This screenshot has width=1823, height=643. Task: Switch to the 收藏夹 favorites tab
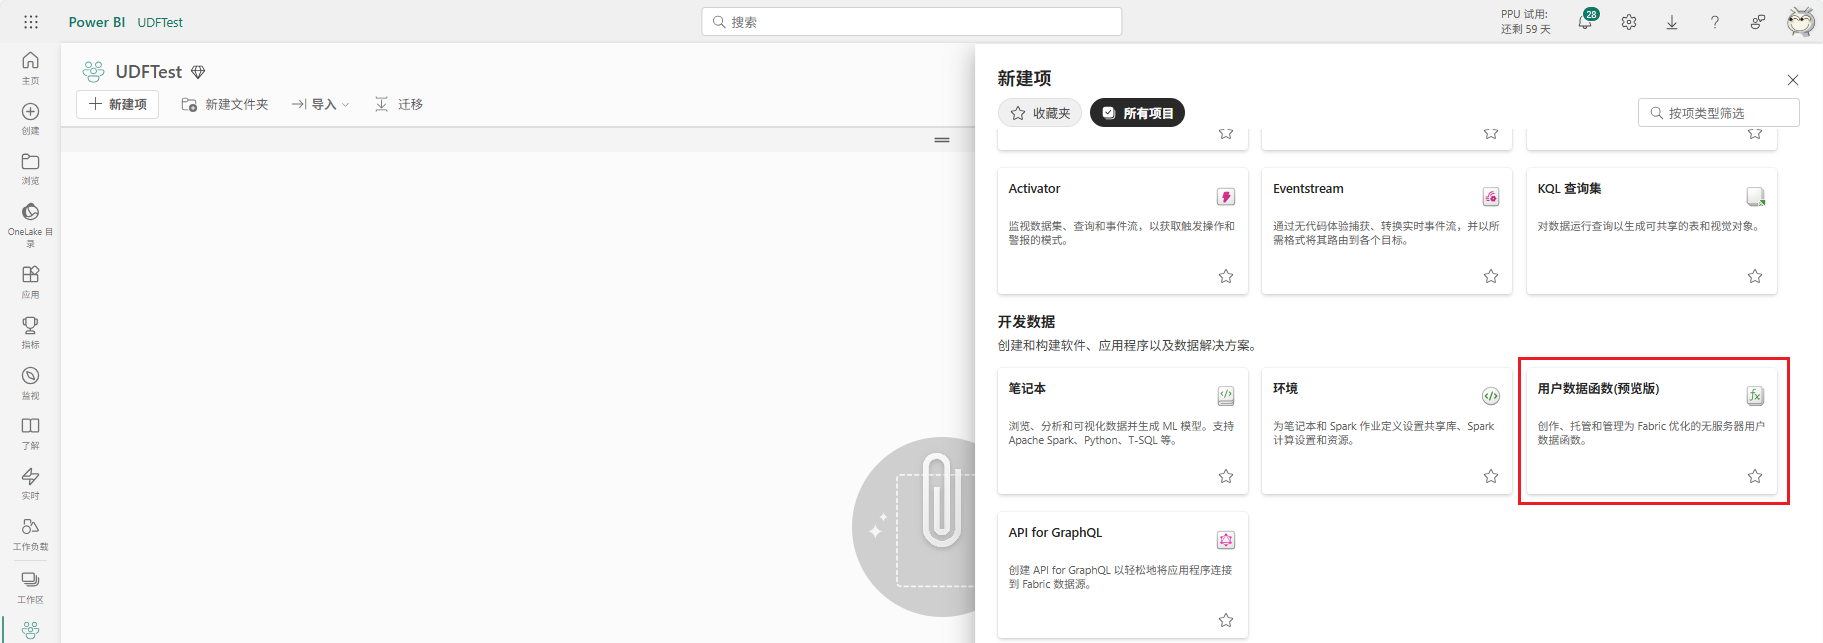pyautogui.click(x=1040, y=113)
